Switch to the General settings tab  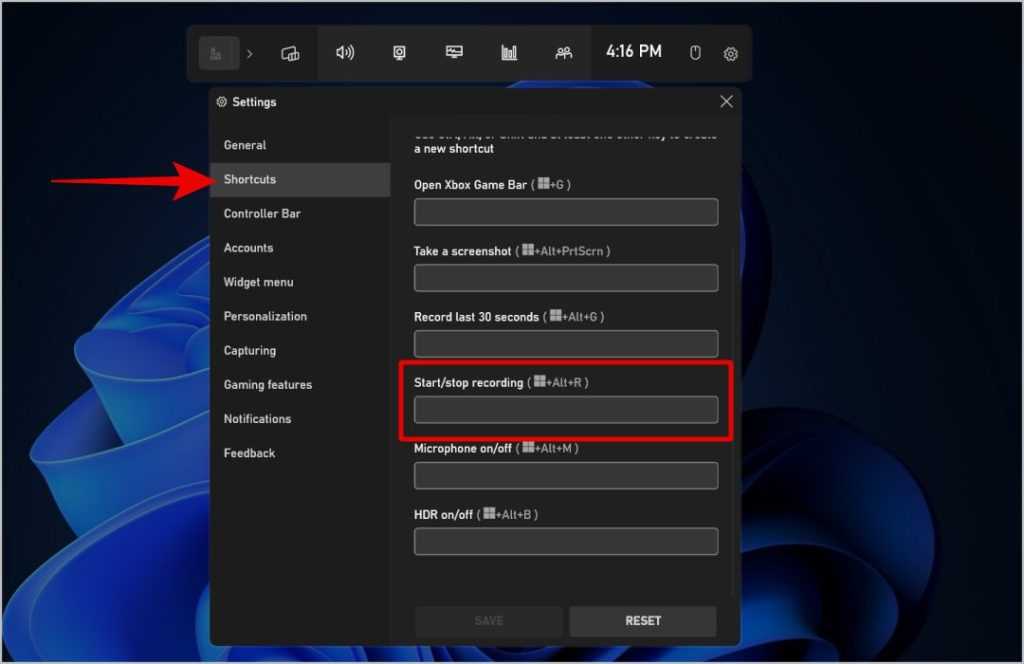click(x=245, y=145)
